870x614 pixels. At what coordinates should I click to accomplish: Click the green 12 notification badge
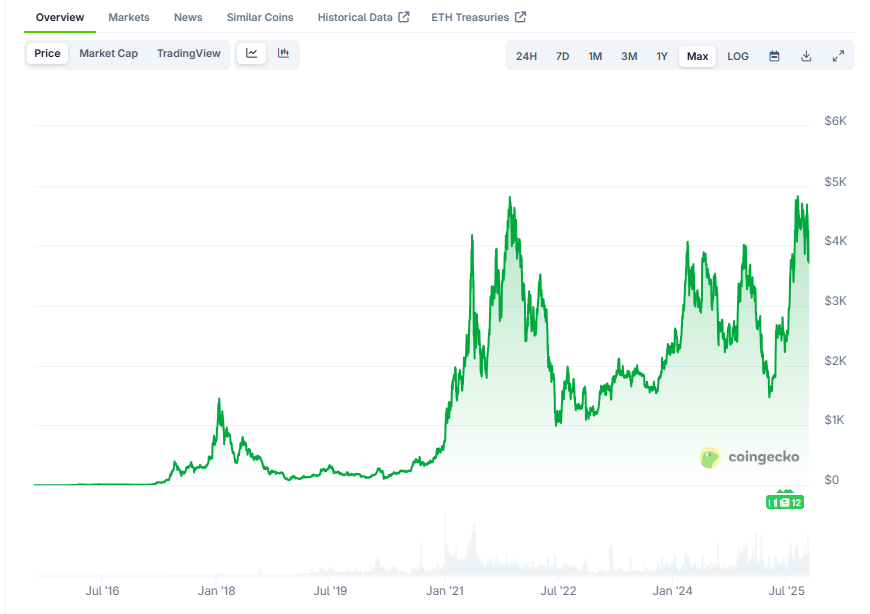[x=785, y=501]
